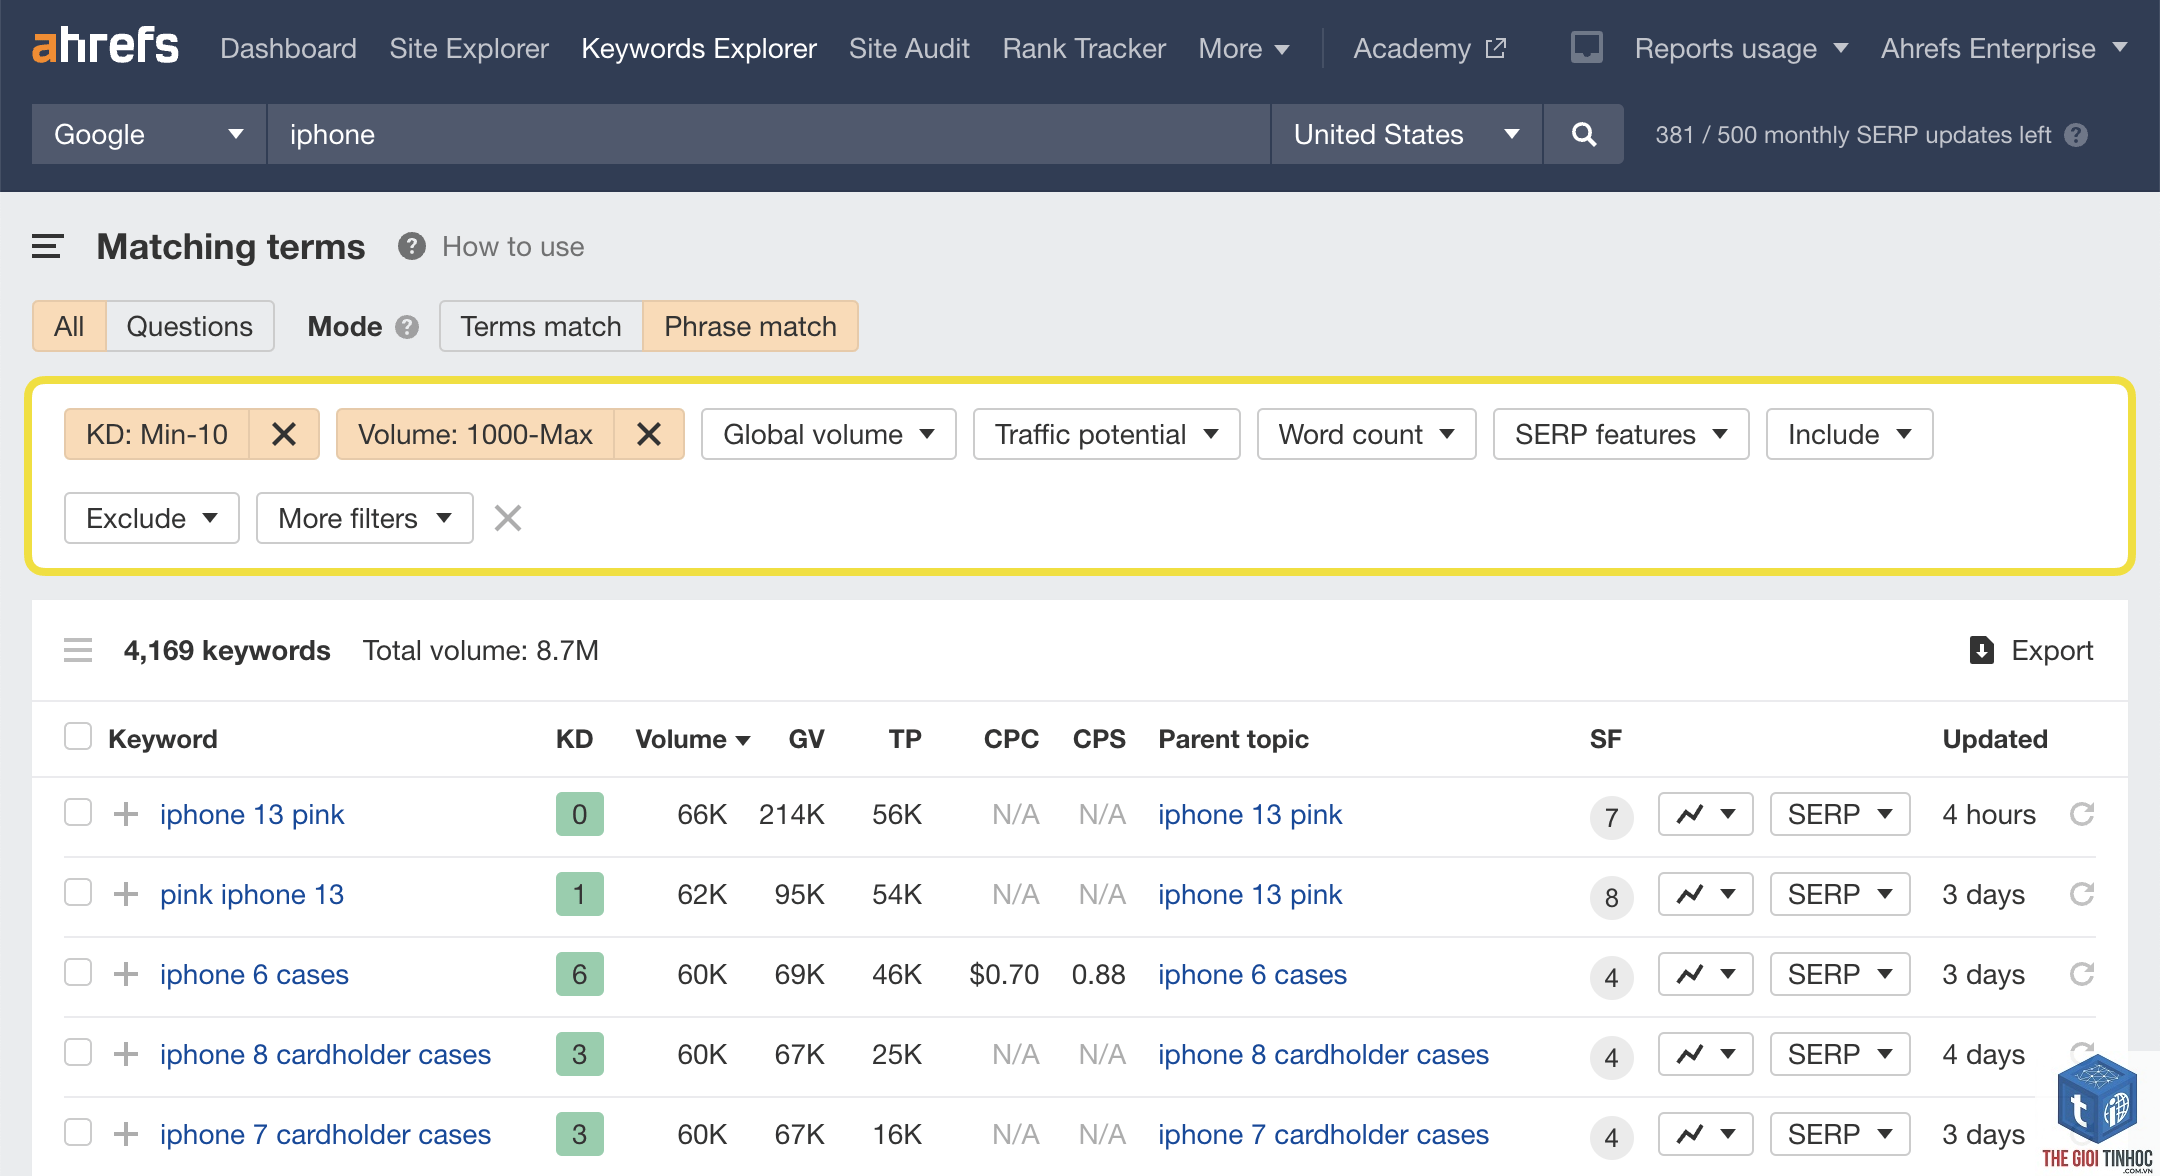2160x1176 pixels.
Task: Clear all filters with gray X
Action: (508, 518)
